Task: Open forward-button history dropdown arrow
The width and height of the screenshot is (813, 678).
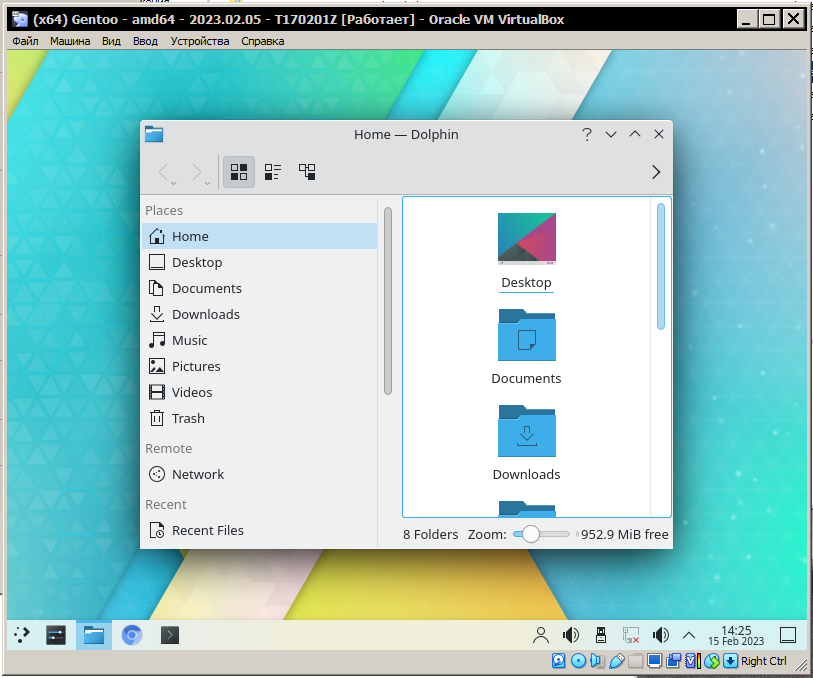Action: pos(207,183)
